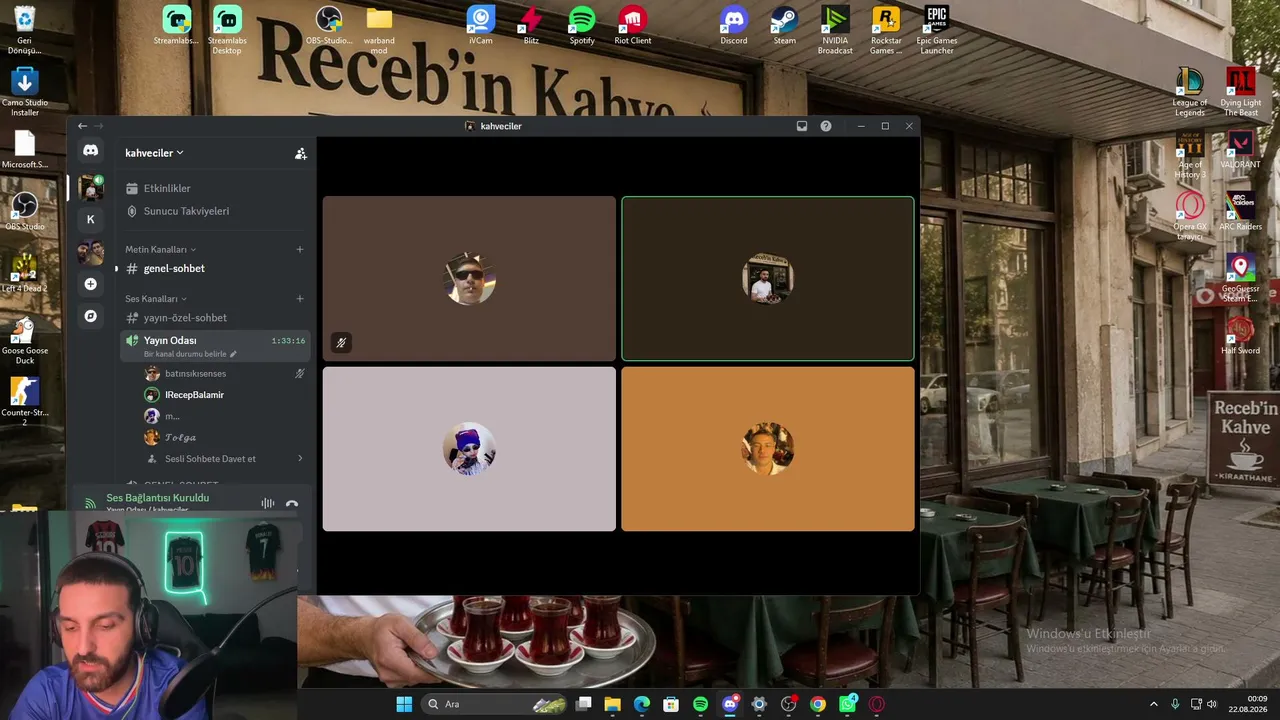Open the Counter-Strike 2 desktop shortcut
1280x720 pixels.
pyautogui.click(x=25, y=402)
